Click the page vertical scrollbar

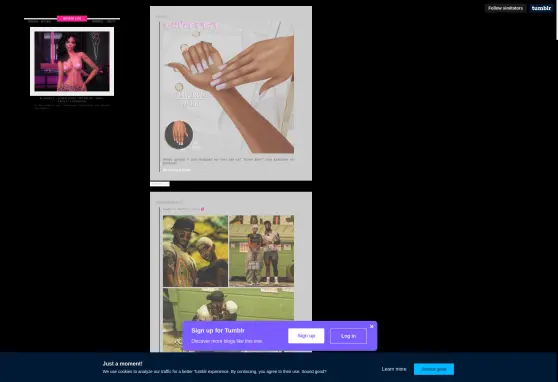[x=557, y=20]
